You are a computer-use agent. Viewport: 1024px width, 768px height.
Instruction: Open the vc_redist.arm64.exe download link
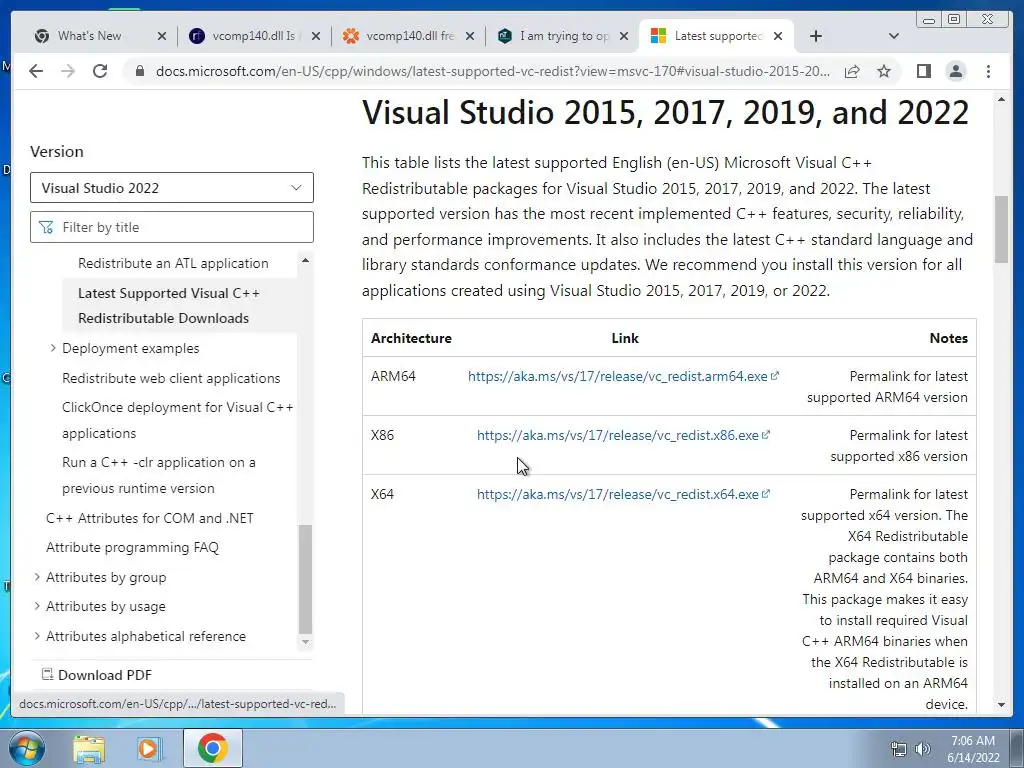pos(623,376)
